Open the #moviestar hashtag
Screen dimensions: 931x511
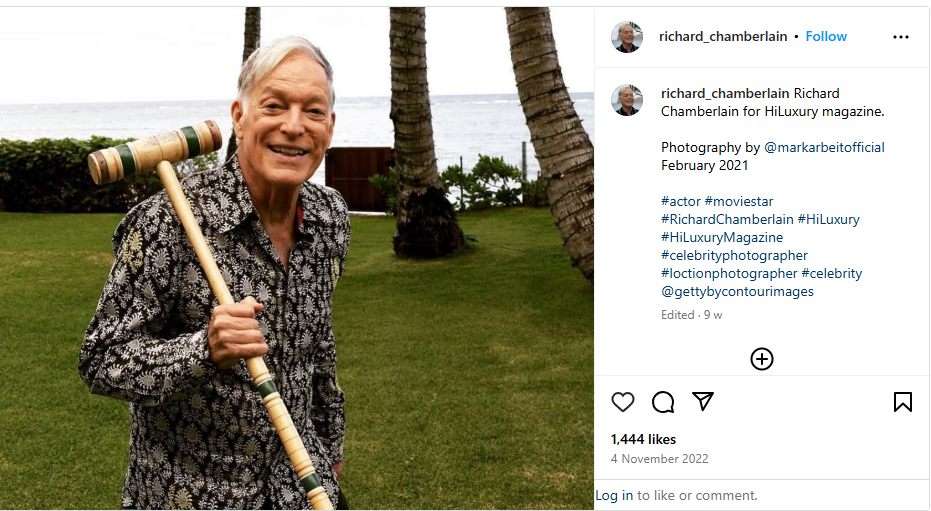tap(739, 201)
